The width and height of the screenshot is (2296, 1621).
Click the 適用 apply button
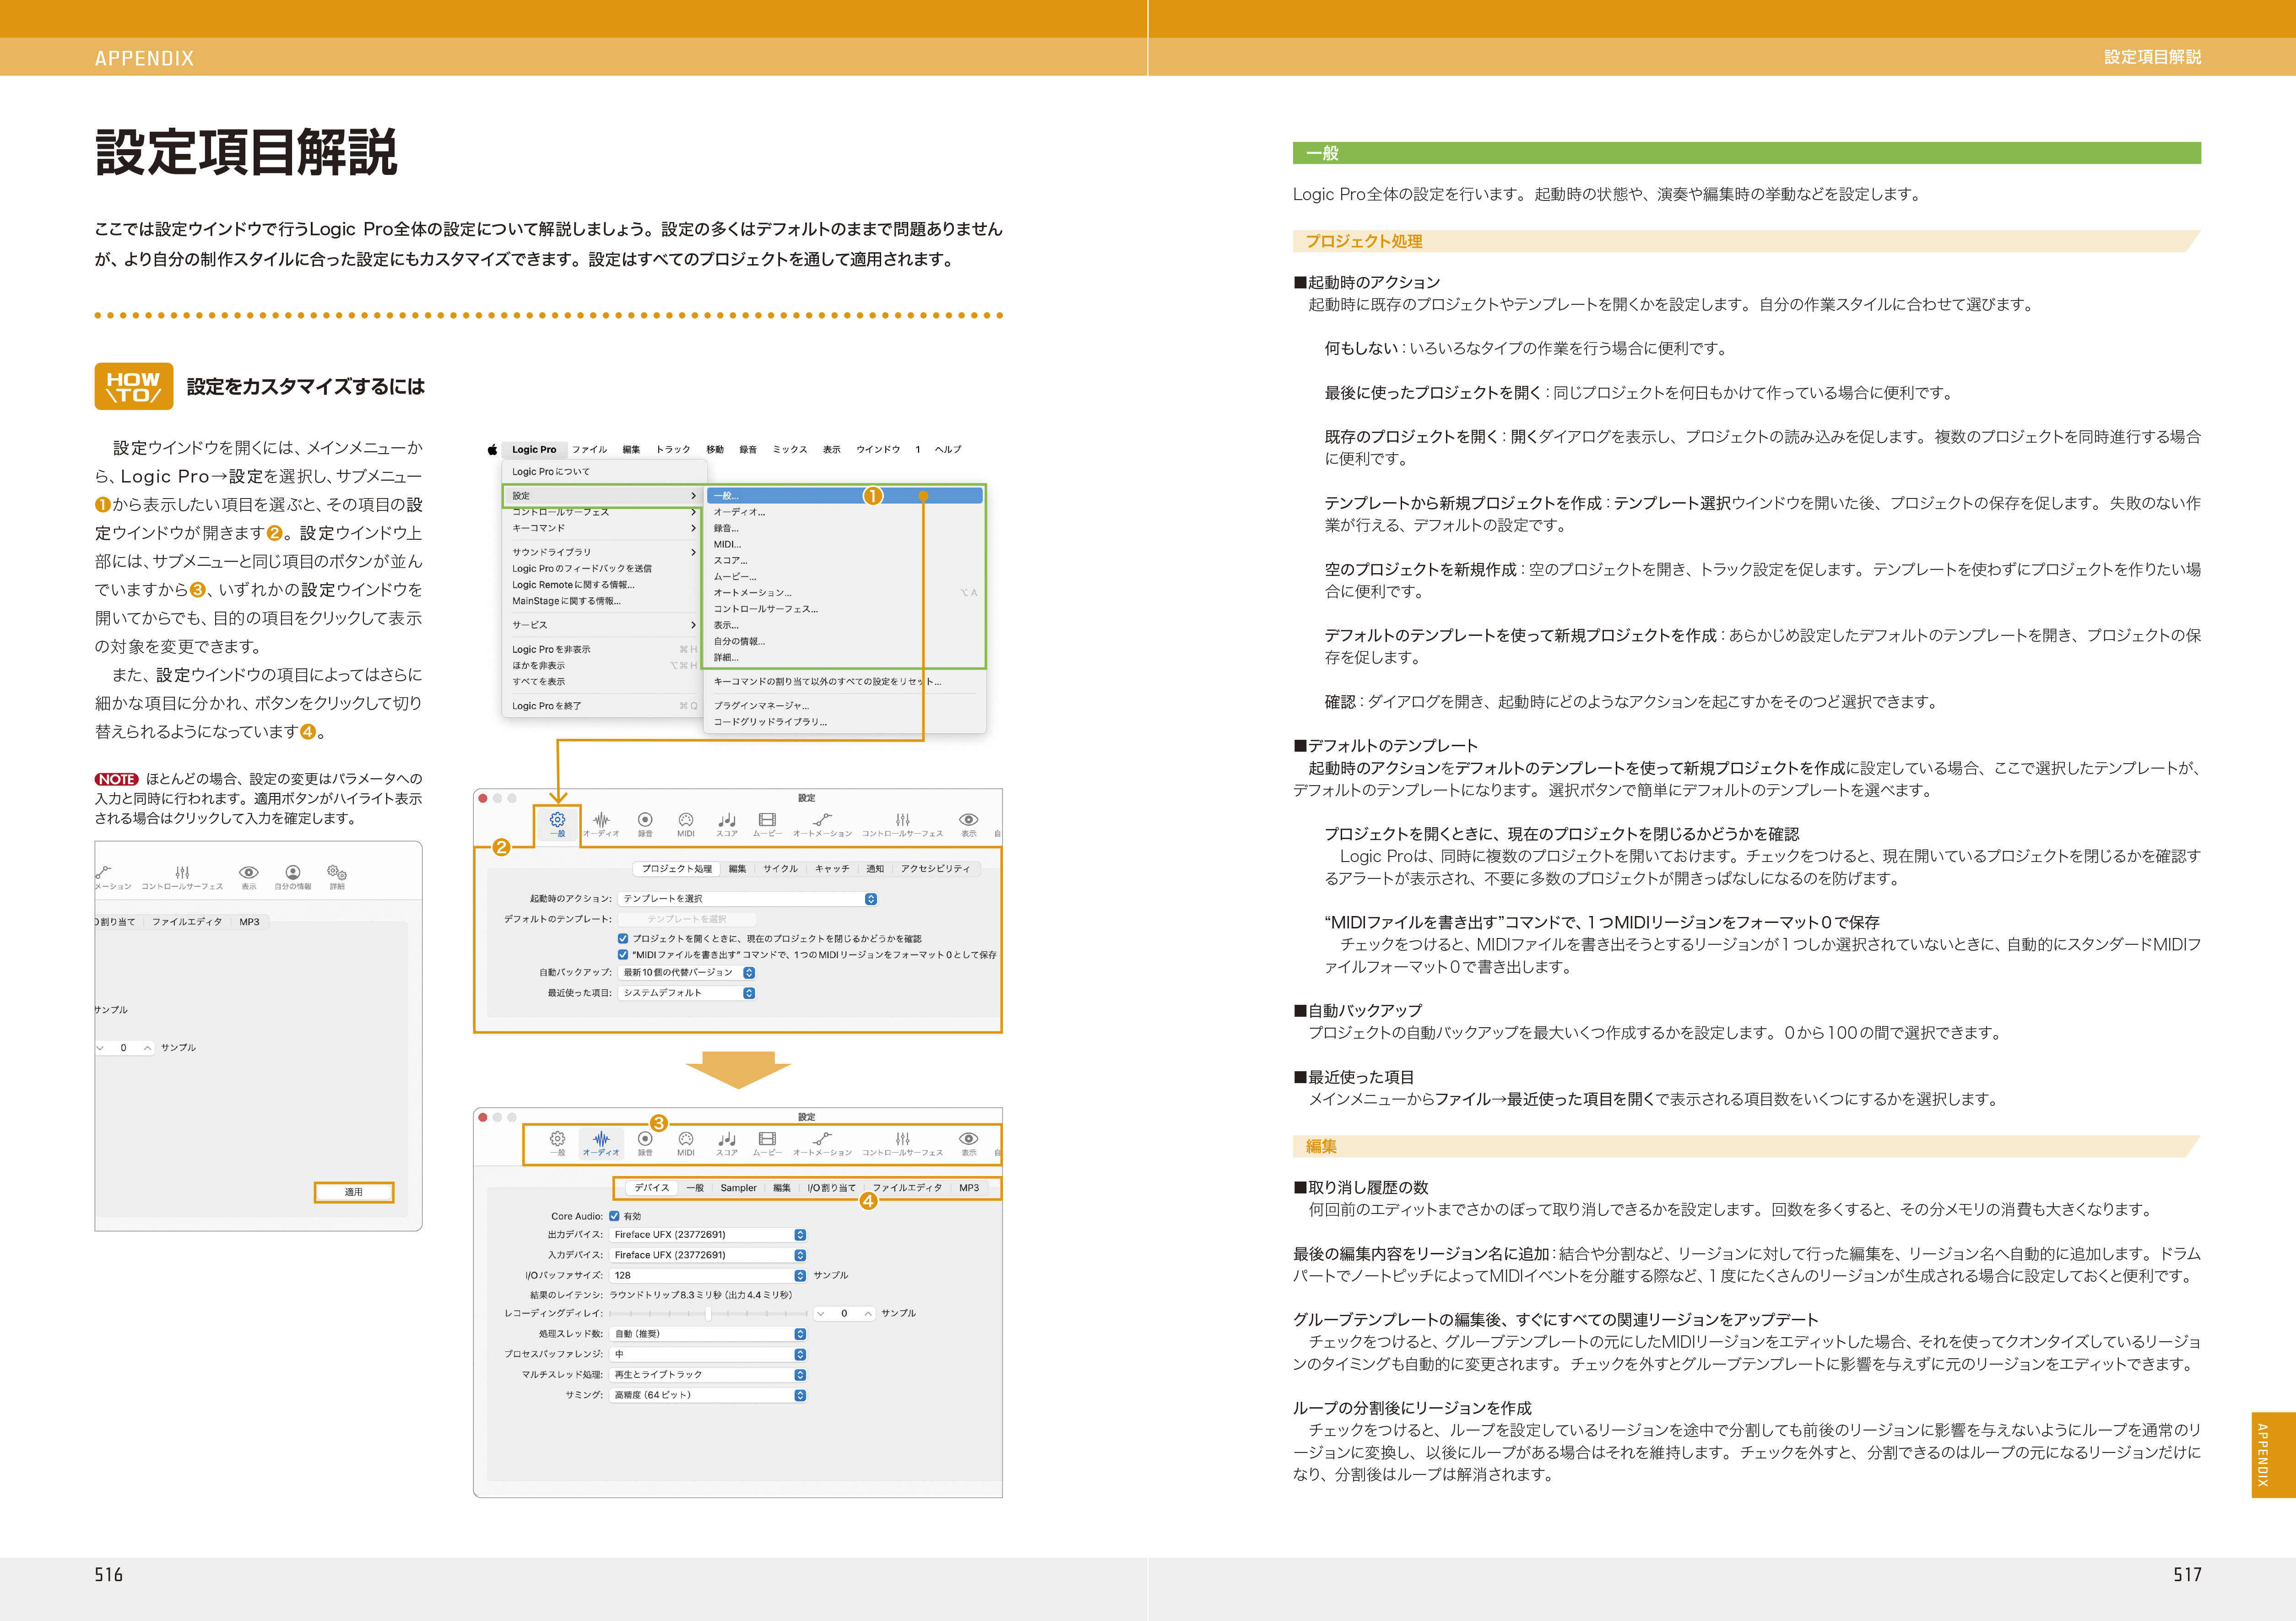pos(354,1192)
